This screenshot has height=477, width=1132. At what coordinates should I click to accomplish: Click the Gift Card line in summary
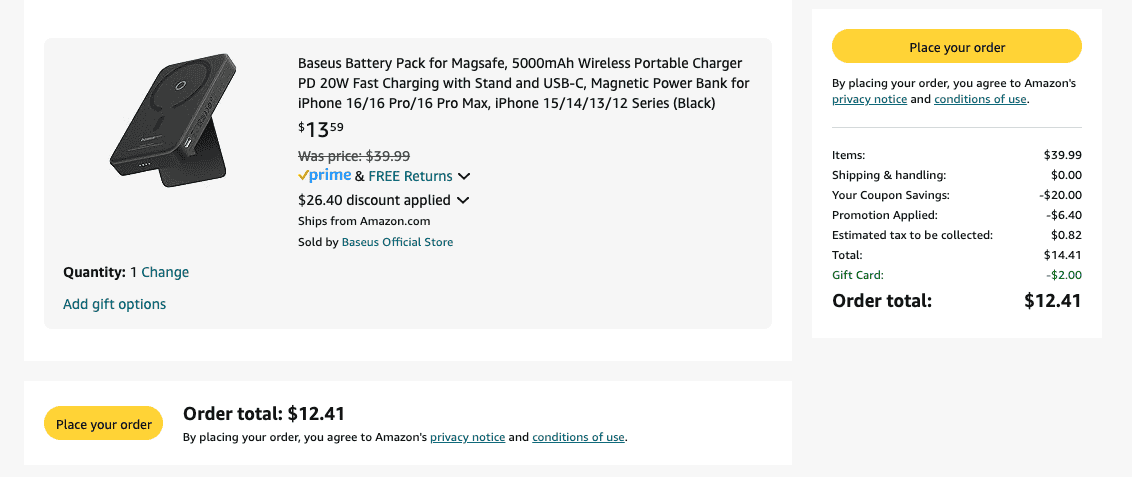tap(858, 275)
